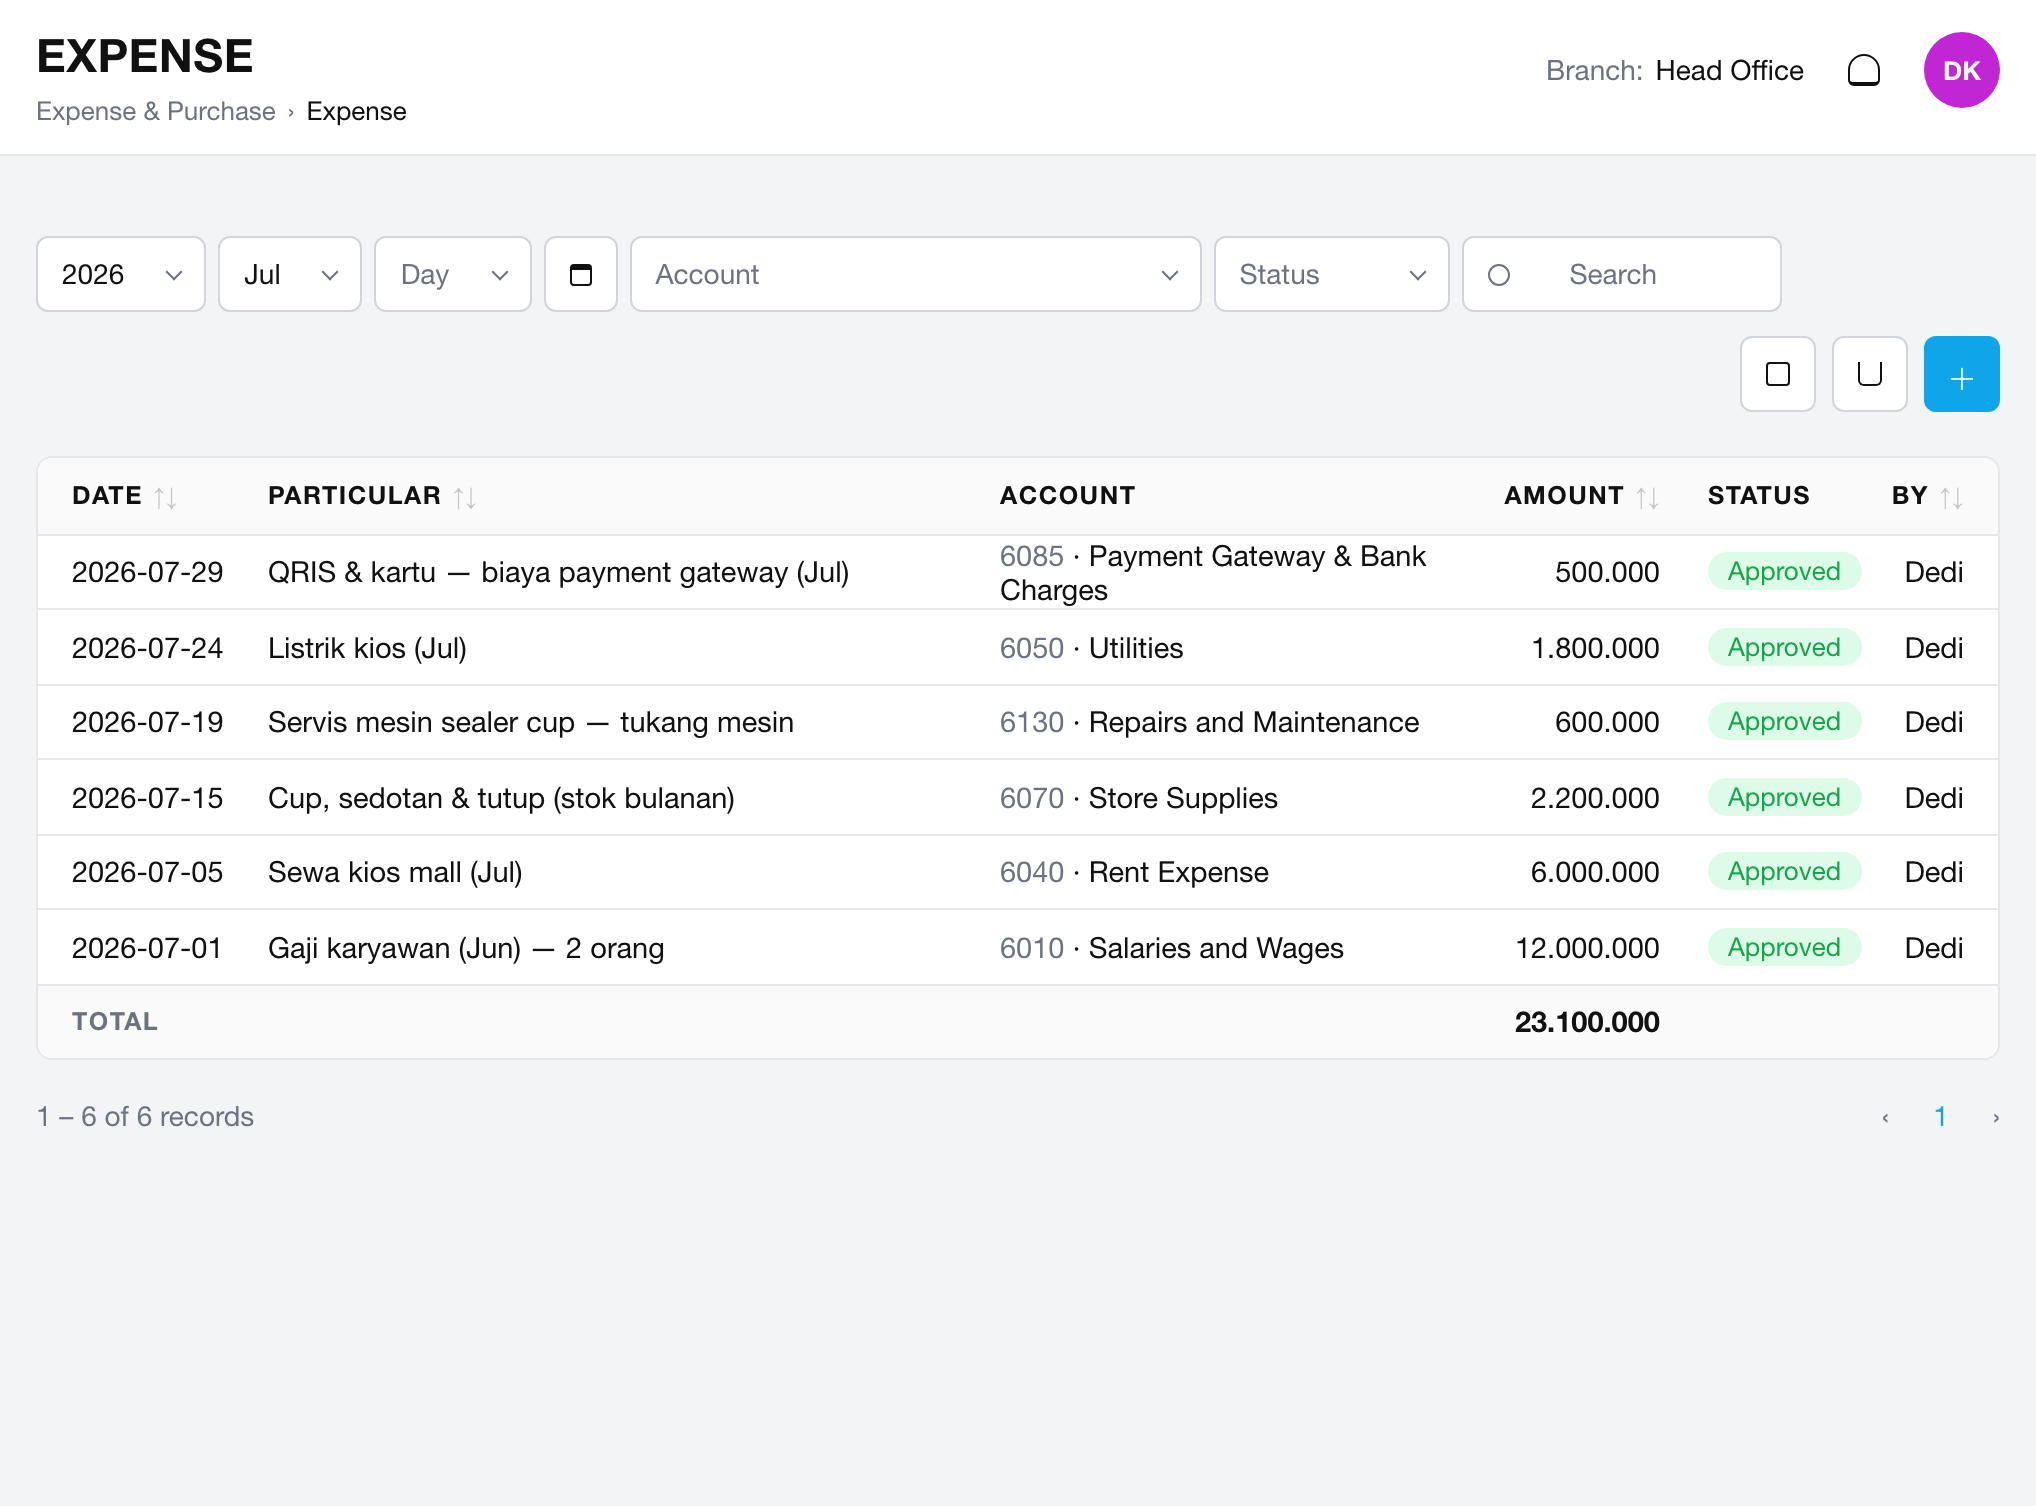Click the 1 – 6 of 6 records label
Screen dimensions: 2036x1506
coord(145,1117)
